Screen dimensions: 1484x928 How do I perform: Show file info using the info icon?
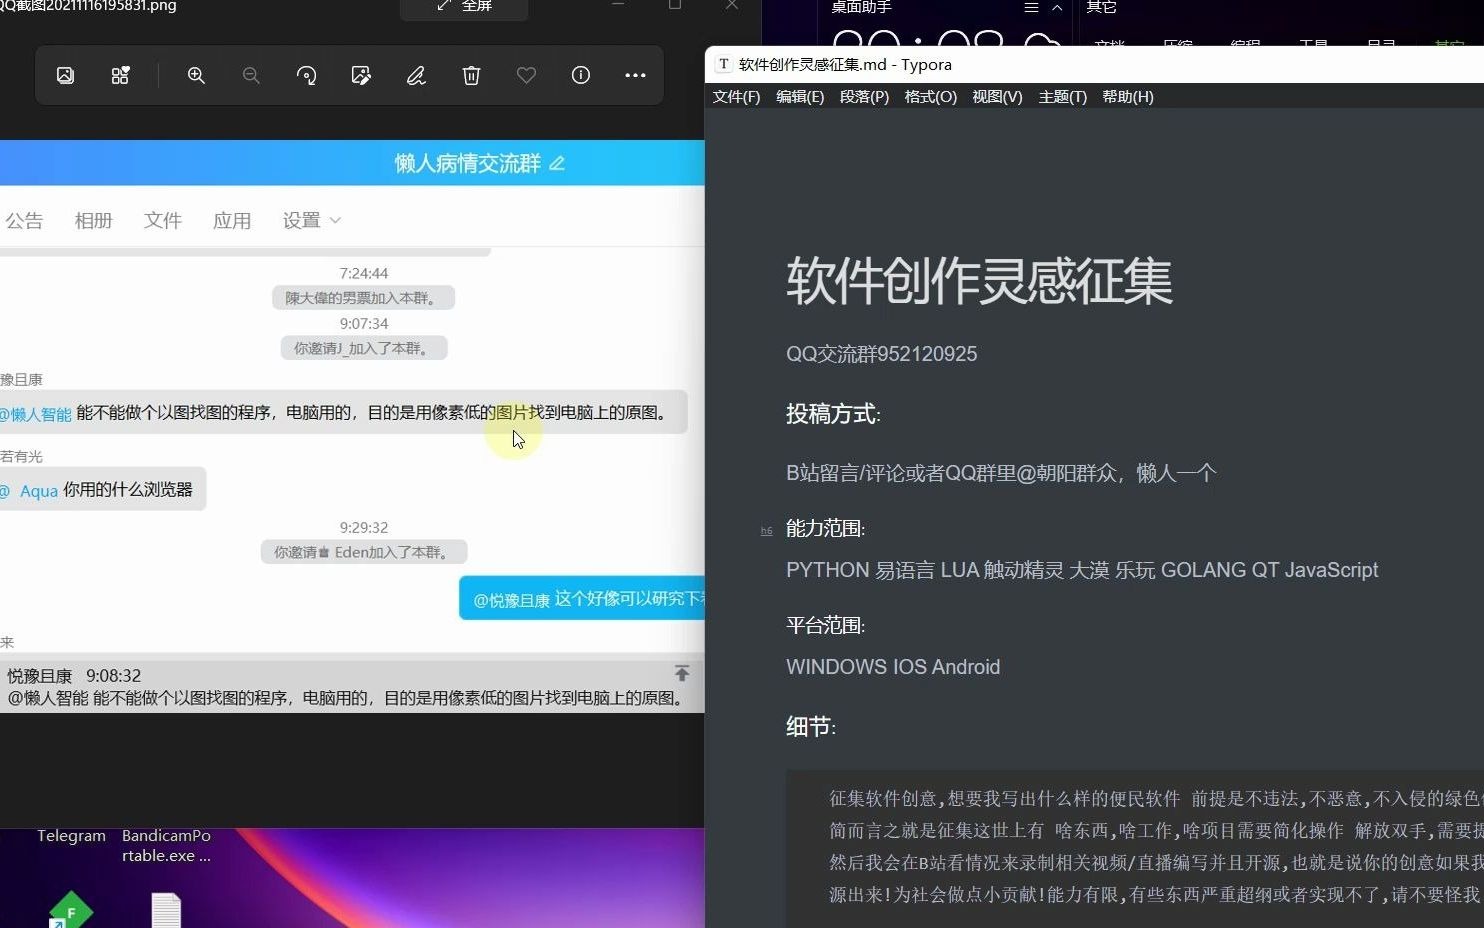(x=581, y=75)
